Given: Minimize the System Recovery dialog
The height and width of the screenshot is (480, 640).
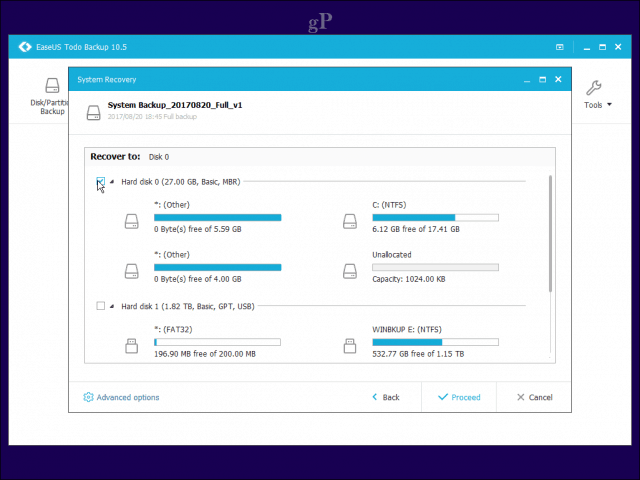Looking at the screenshot, I should tap(527, 80).
